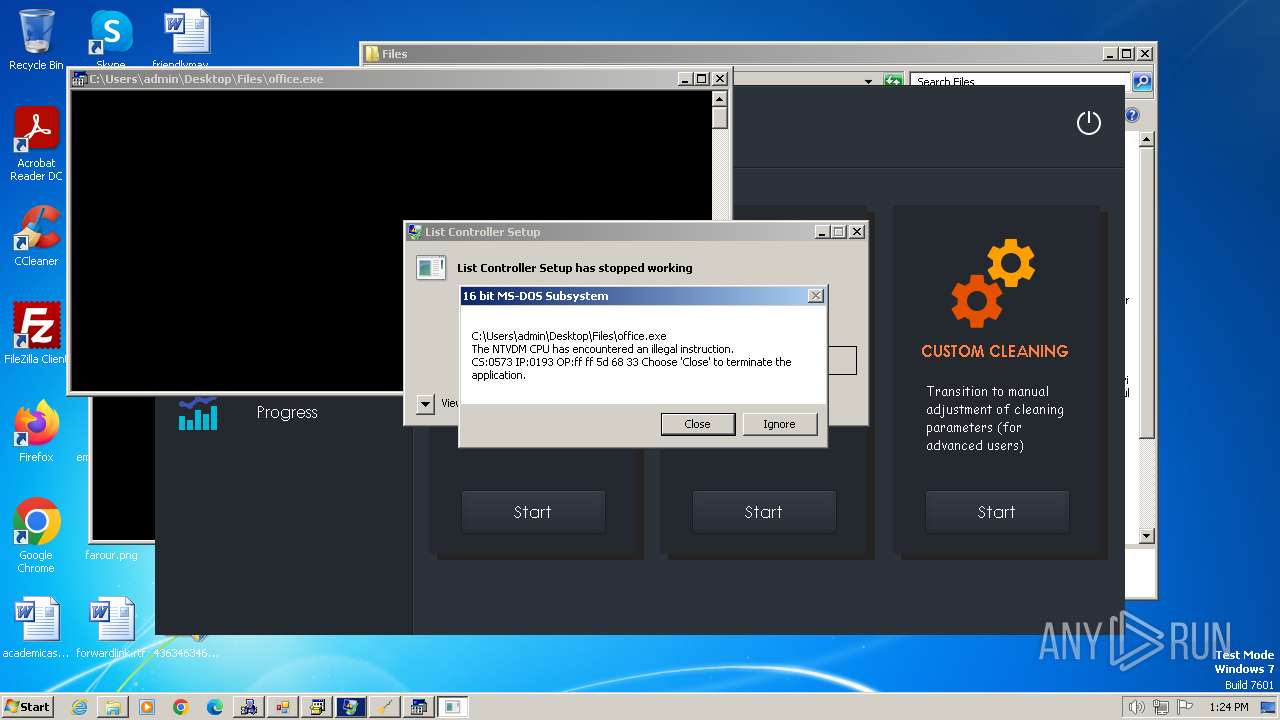Click the middle Start button in cleaner app
This screenshot has width=1280, height=720.
pyautogui.click(x=763, y=512)
